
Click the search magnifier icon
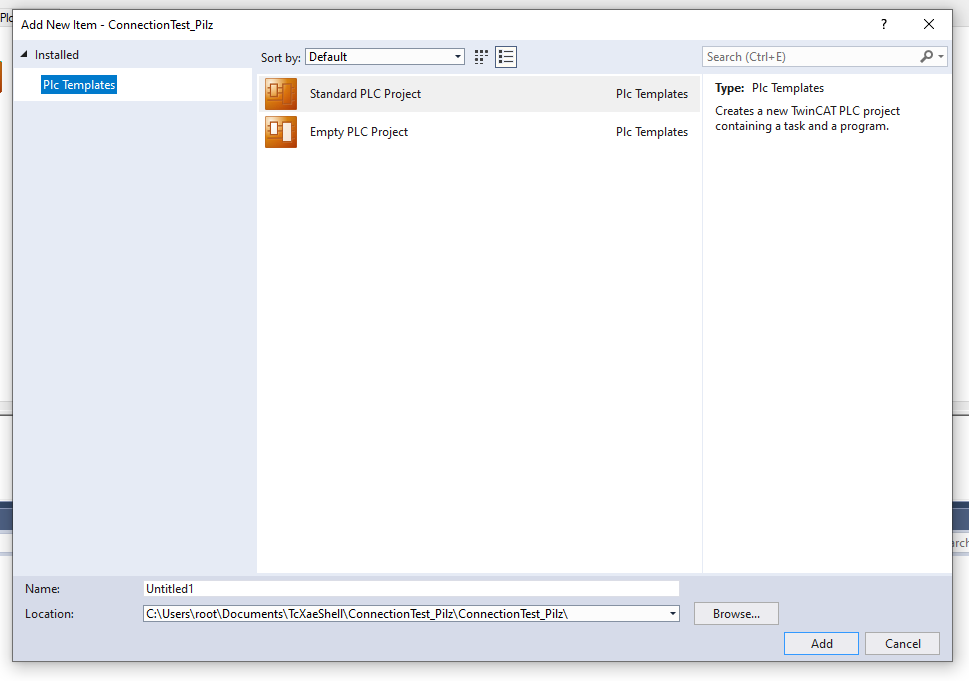[x=926, y=56]
